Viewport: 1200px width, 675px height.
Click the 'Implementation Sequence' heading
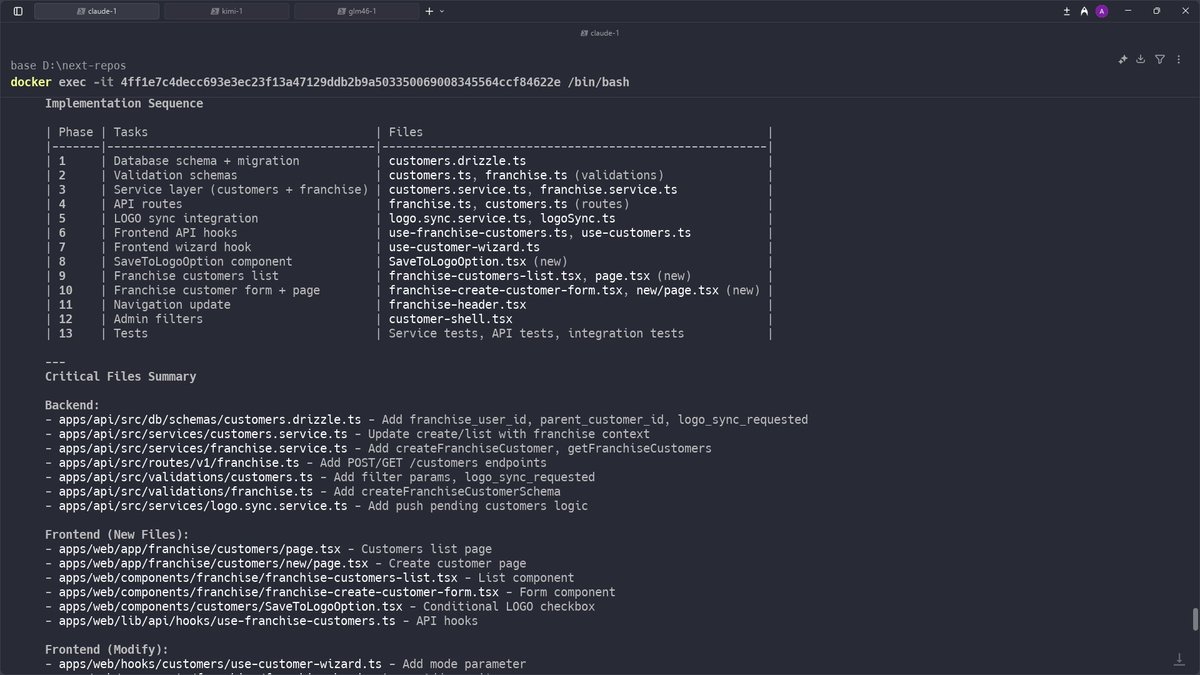[x=124, y=103]
